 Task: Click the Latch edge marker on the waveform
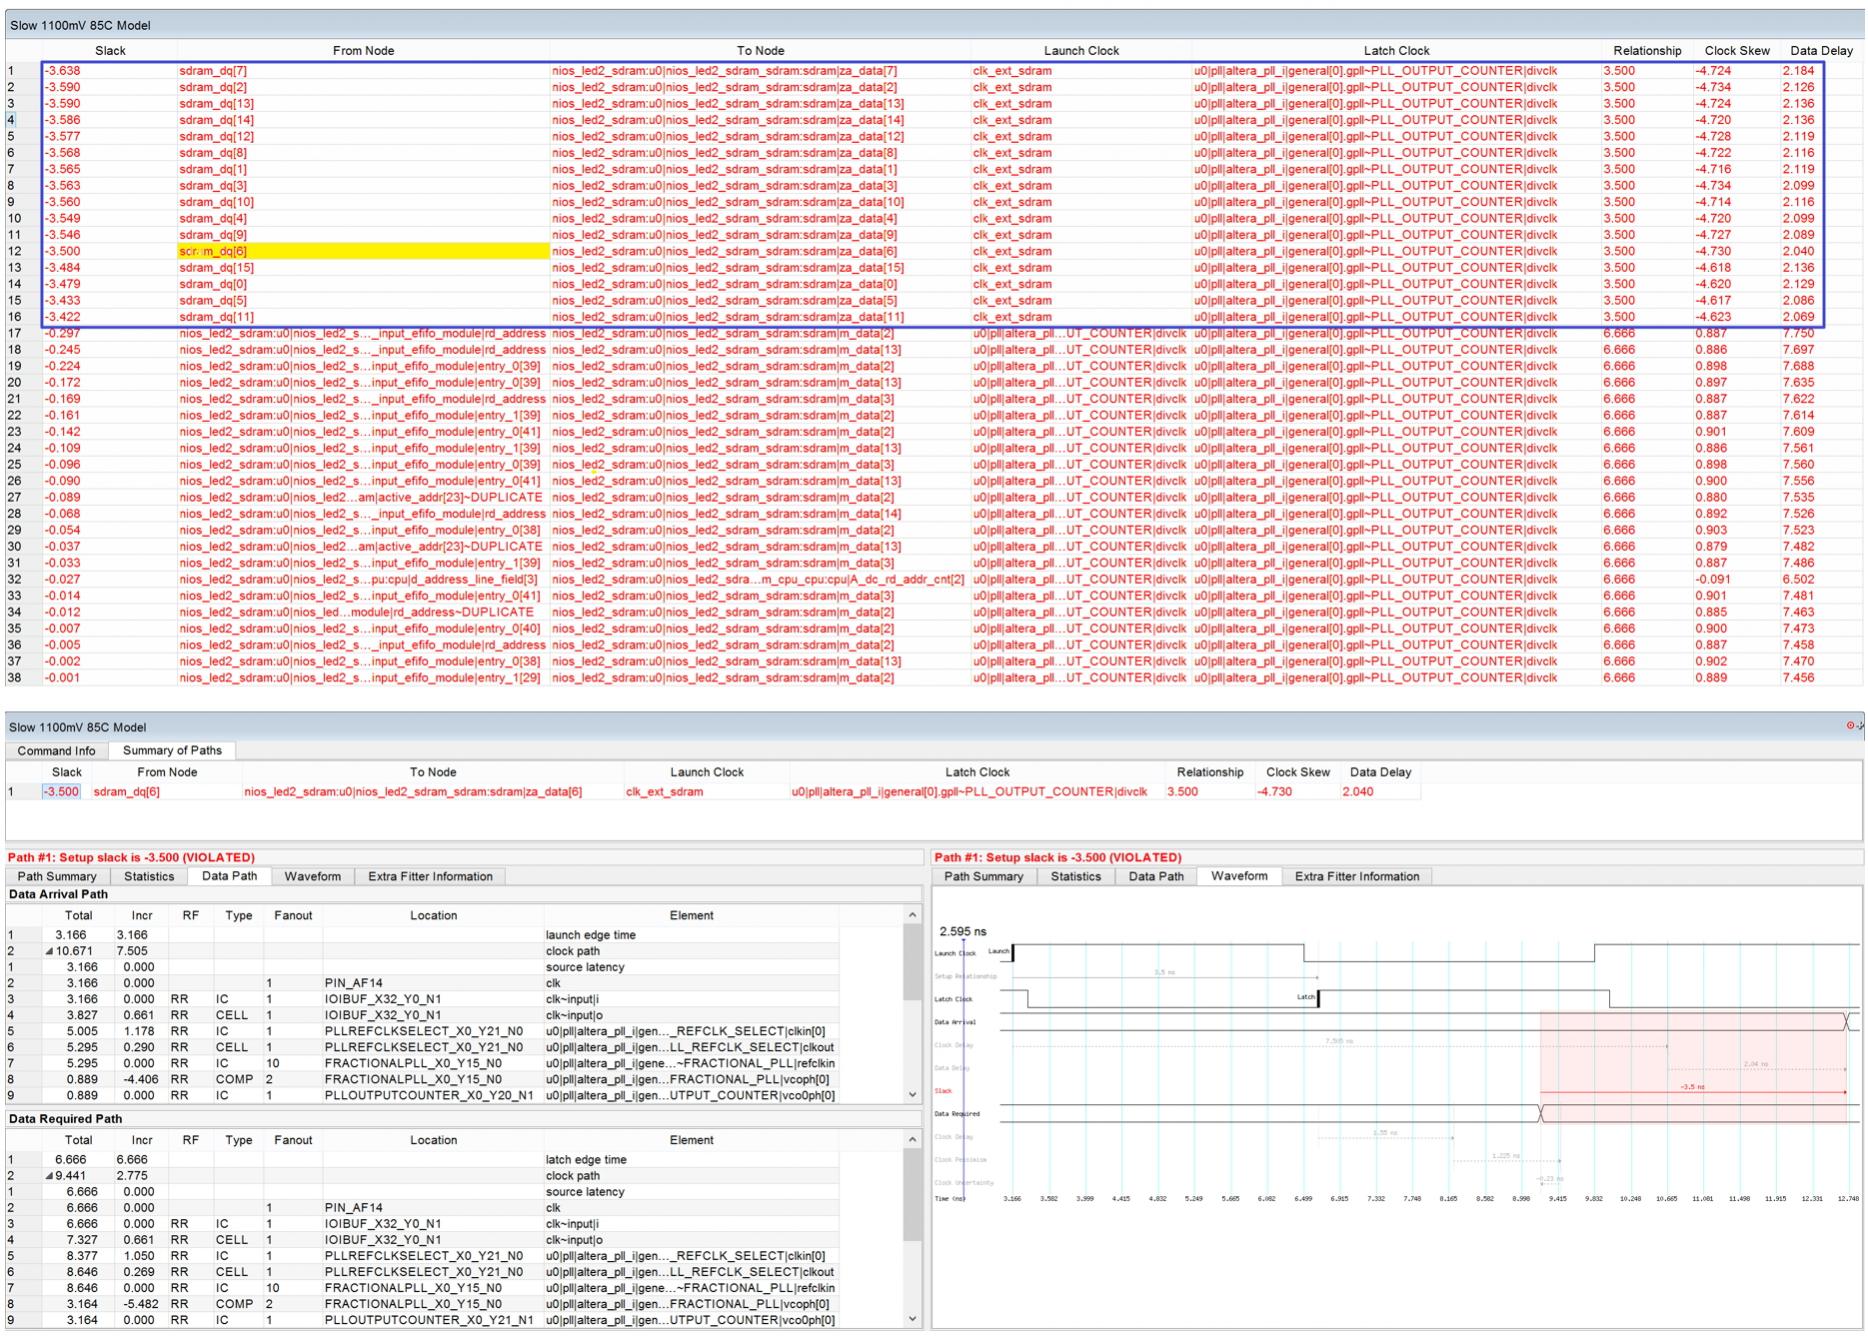[x=1318, y=998]
